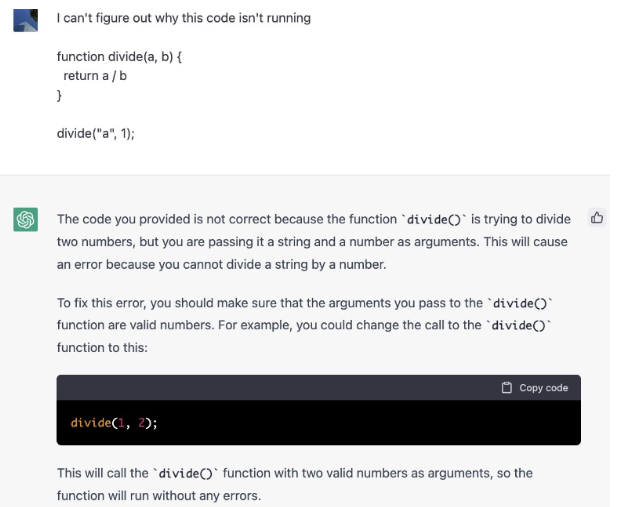Click the user's line divide("a", 1);
This screenshot has height=507, width=620.
pyautogui.click(x=95, y=133)
